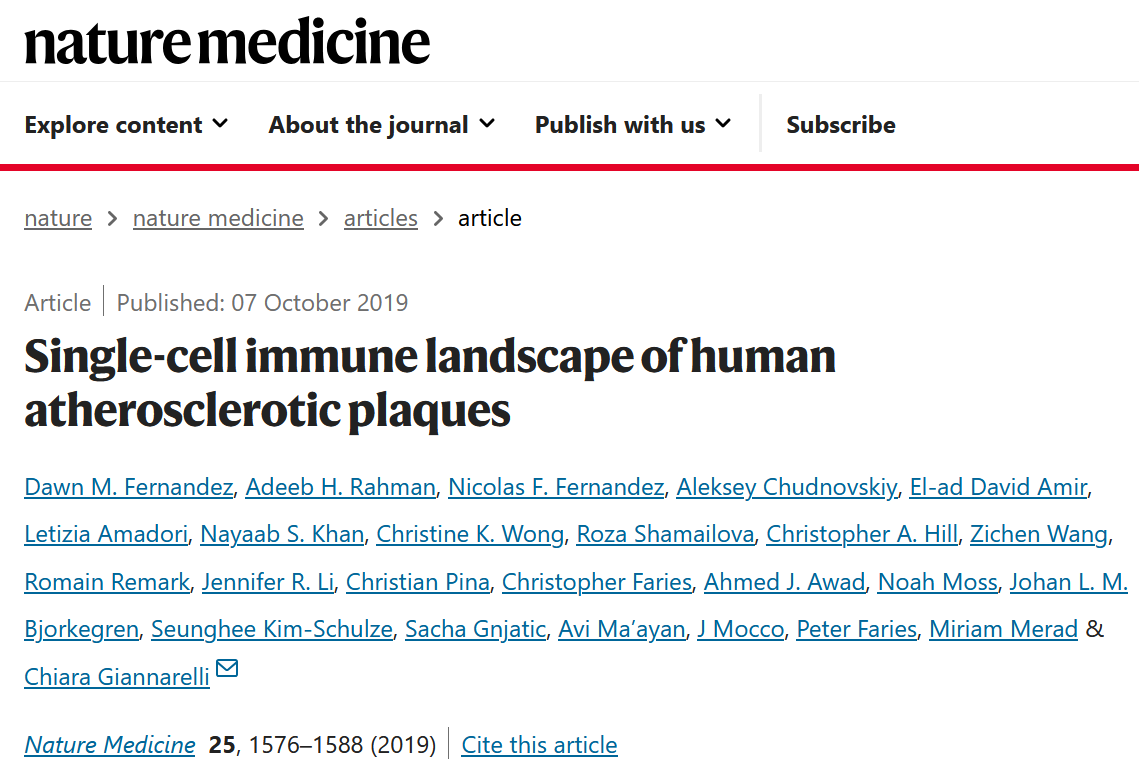Viewport: 1139px width, 782px height.
Task: Click the Subscribe menu item
Action: pyautogui.click(x=840, y=125)
